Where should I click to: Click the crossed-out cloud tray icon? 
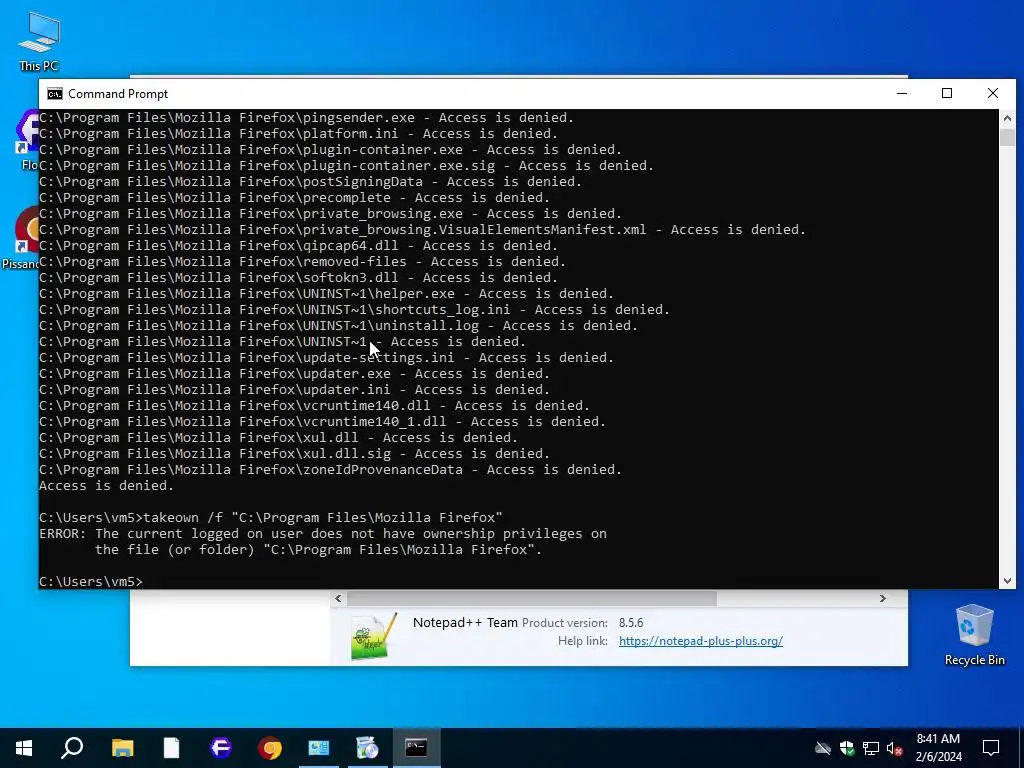pyautogui.click(x=822, y=748)
